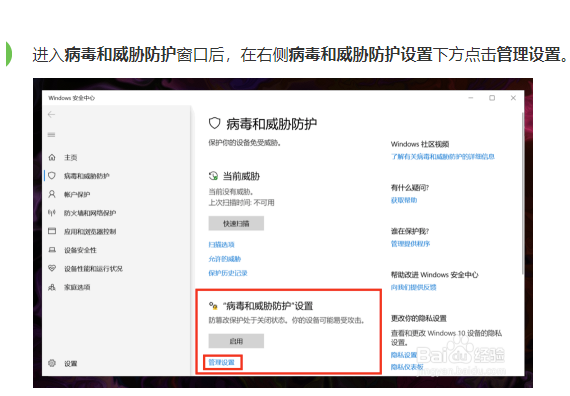The width and height of the screenshot is (570, 396).
Task: Click the 保护你的设备免受威胁 subtitle
Action: click(x=244, y=143)
